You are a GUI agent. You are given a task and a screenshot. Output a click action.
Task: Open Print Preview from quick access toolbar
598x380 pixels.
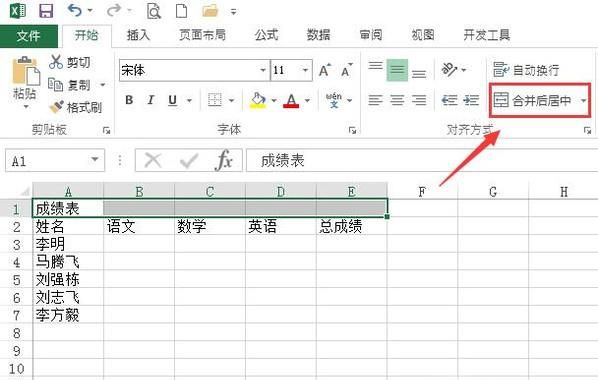[x=154, y=11]
